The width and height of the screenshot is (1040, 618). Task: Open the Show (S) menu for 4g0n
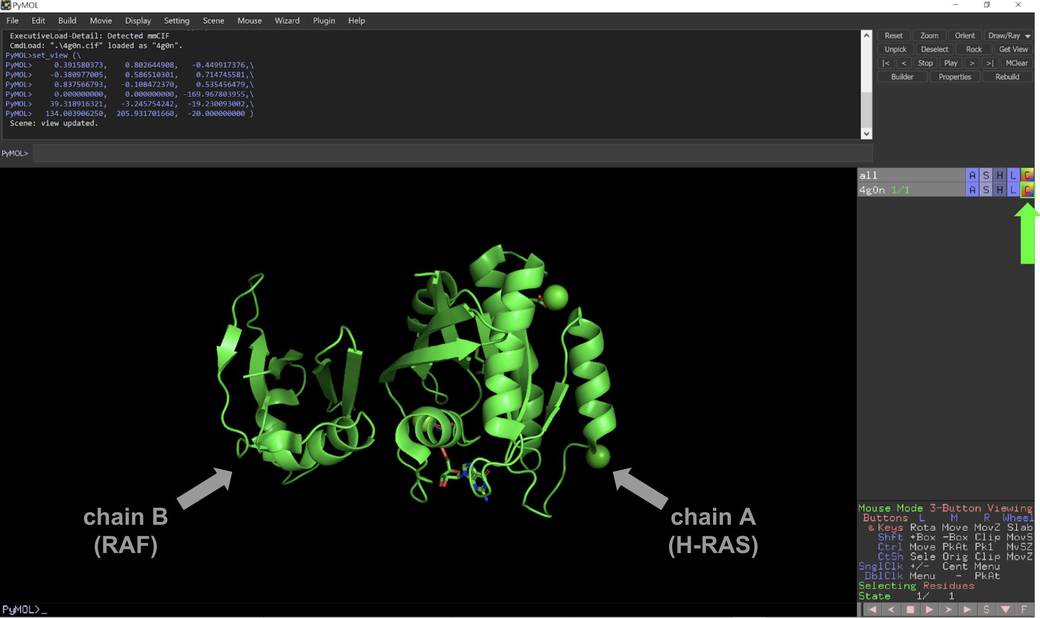(x=986, y=190)
